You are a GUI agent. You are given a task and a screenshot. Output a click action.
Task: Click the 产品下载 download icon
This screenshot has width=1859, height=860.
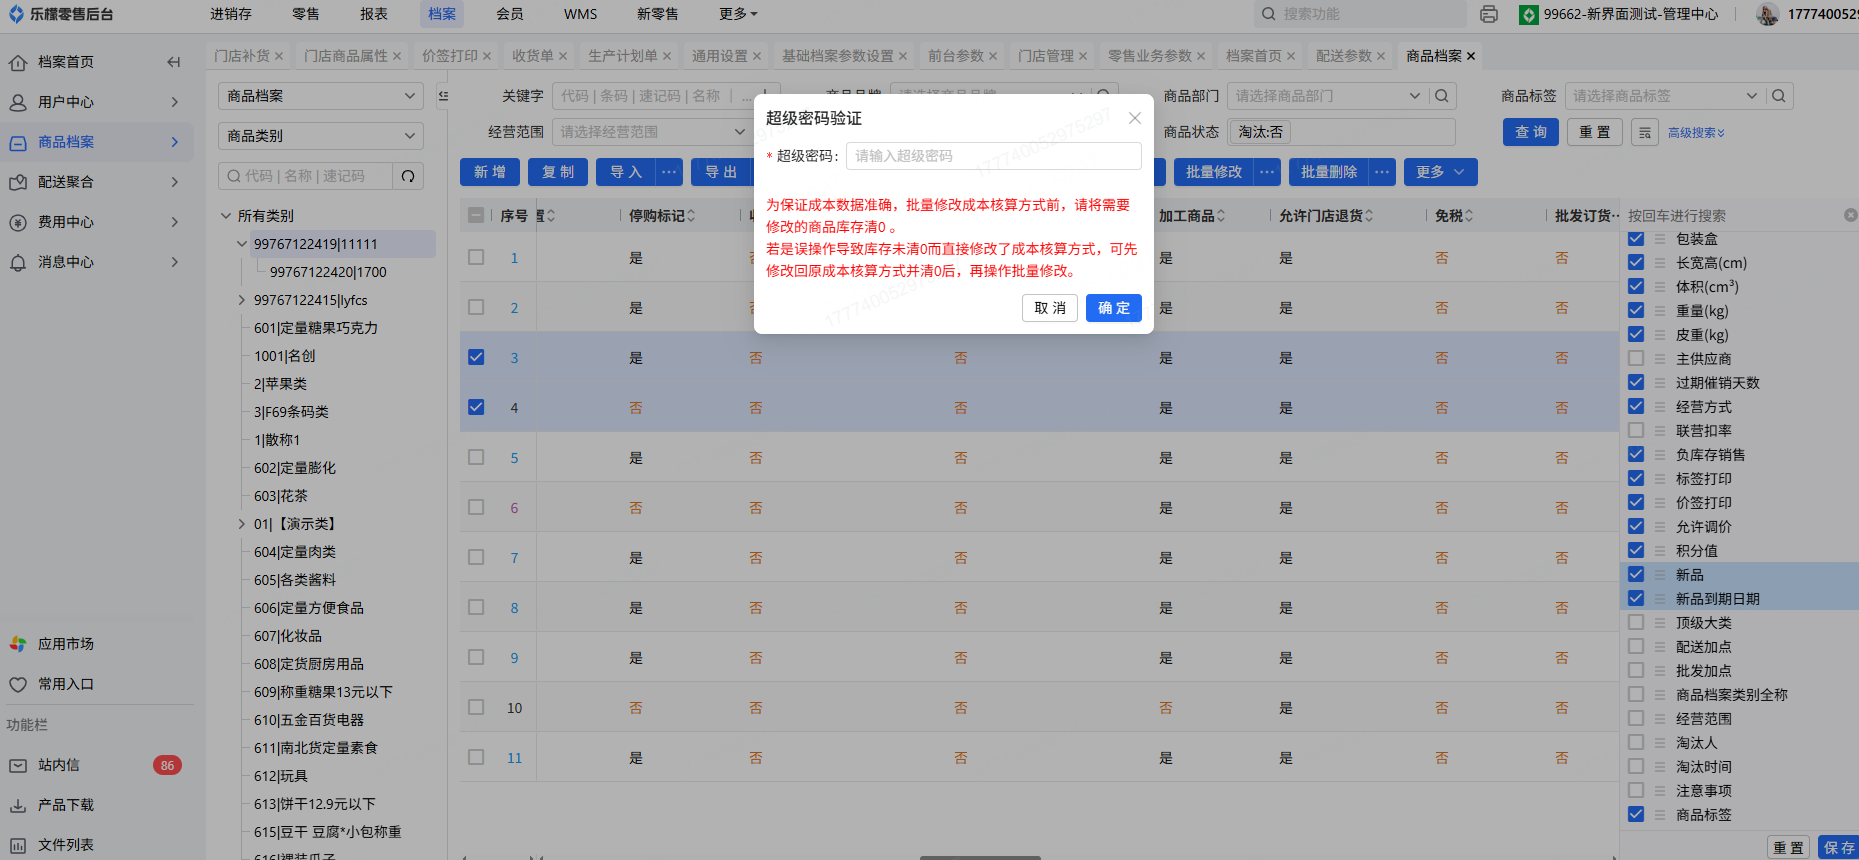(x=18, y=805)
